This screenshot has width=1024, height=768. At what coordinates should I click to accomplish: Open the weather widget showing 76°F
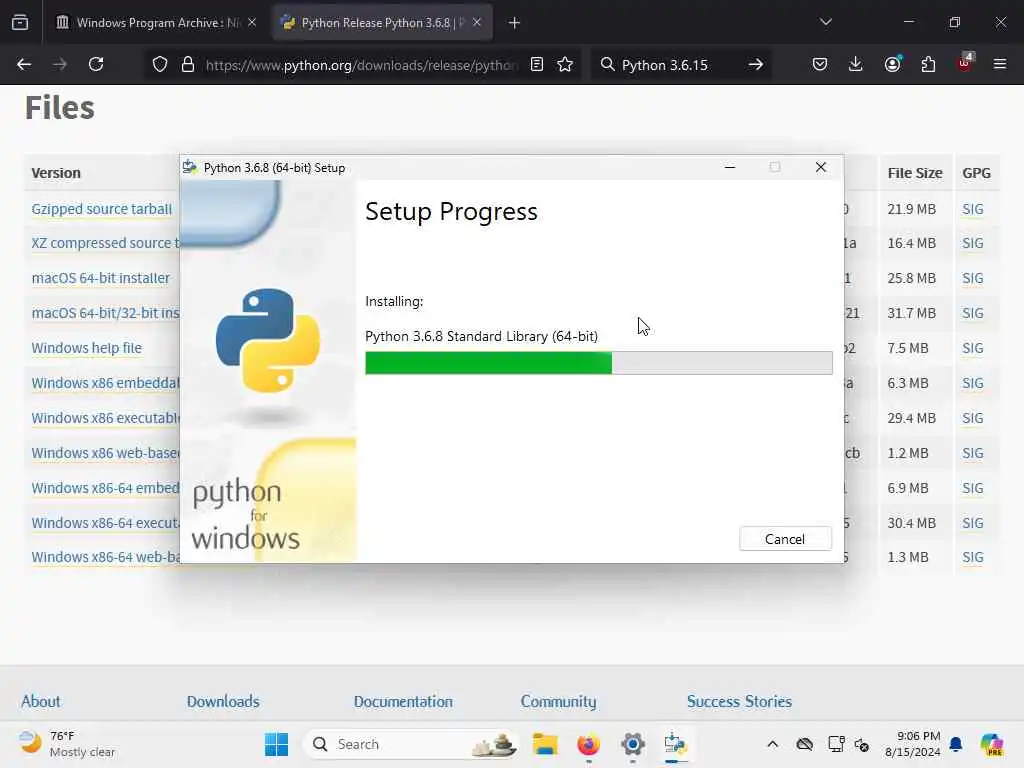click(65, 744)
